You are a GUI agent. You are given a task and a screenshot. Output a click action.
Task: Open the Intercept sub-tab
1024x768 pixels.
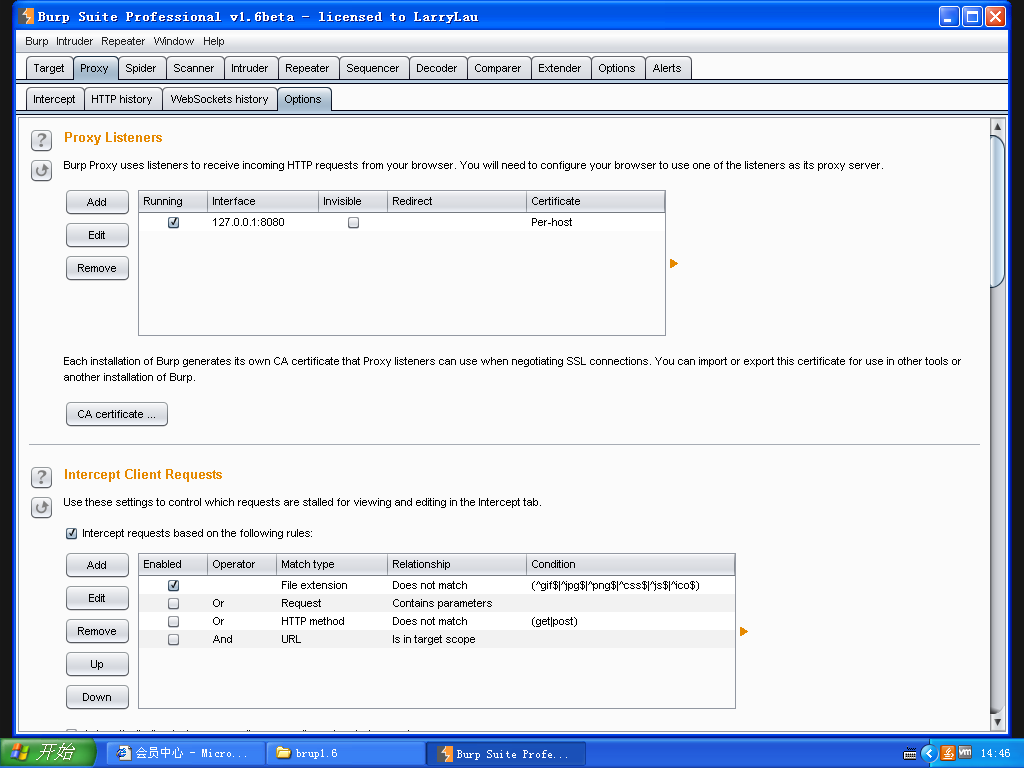click(54, 99)
